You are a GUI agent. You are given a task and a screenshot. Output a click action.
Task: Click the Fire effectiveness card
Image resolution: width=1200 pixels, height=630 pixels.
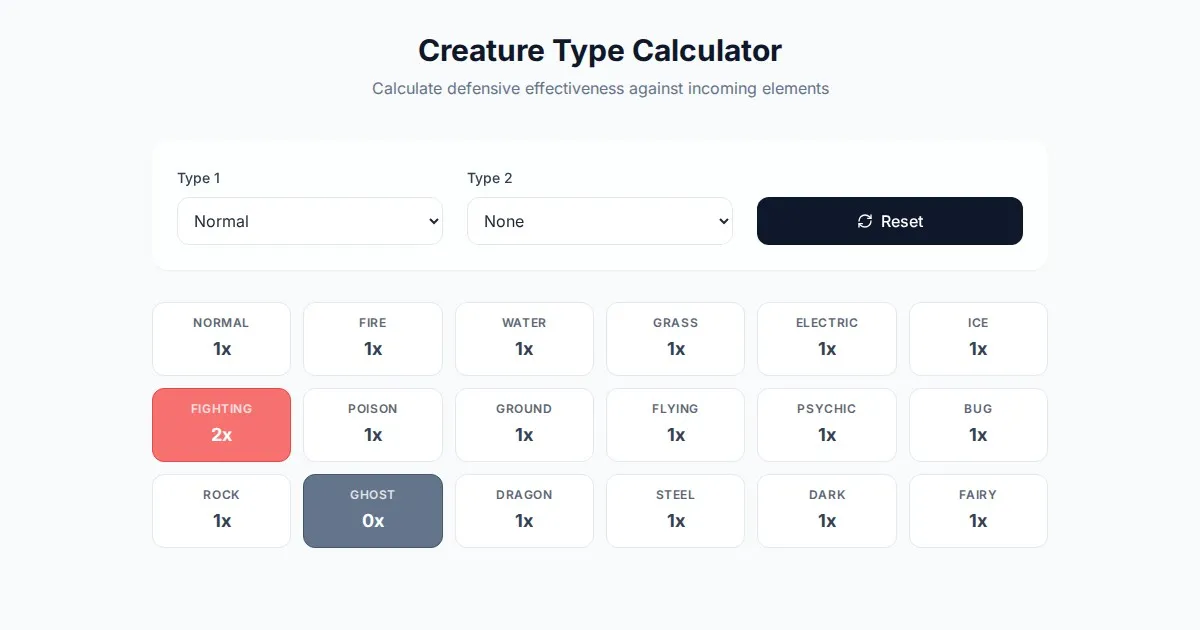(x=373, y=339)
